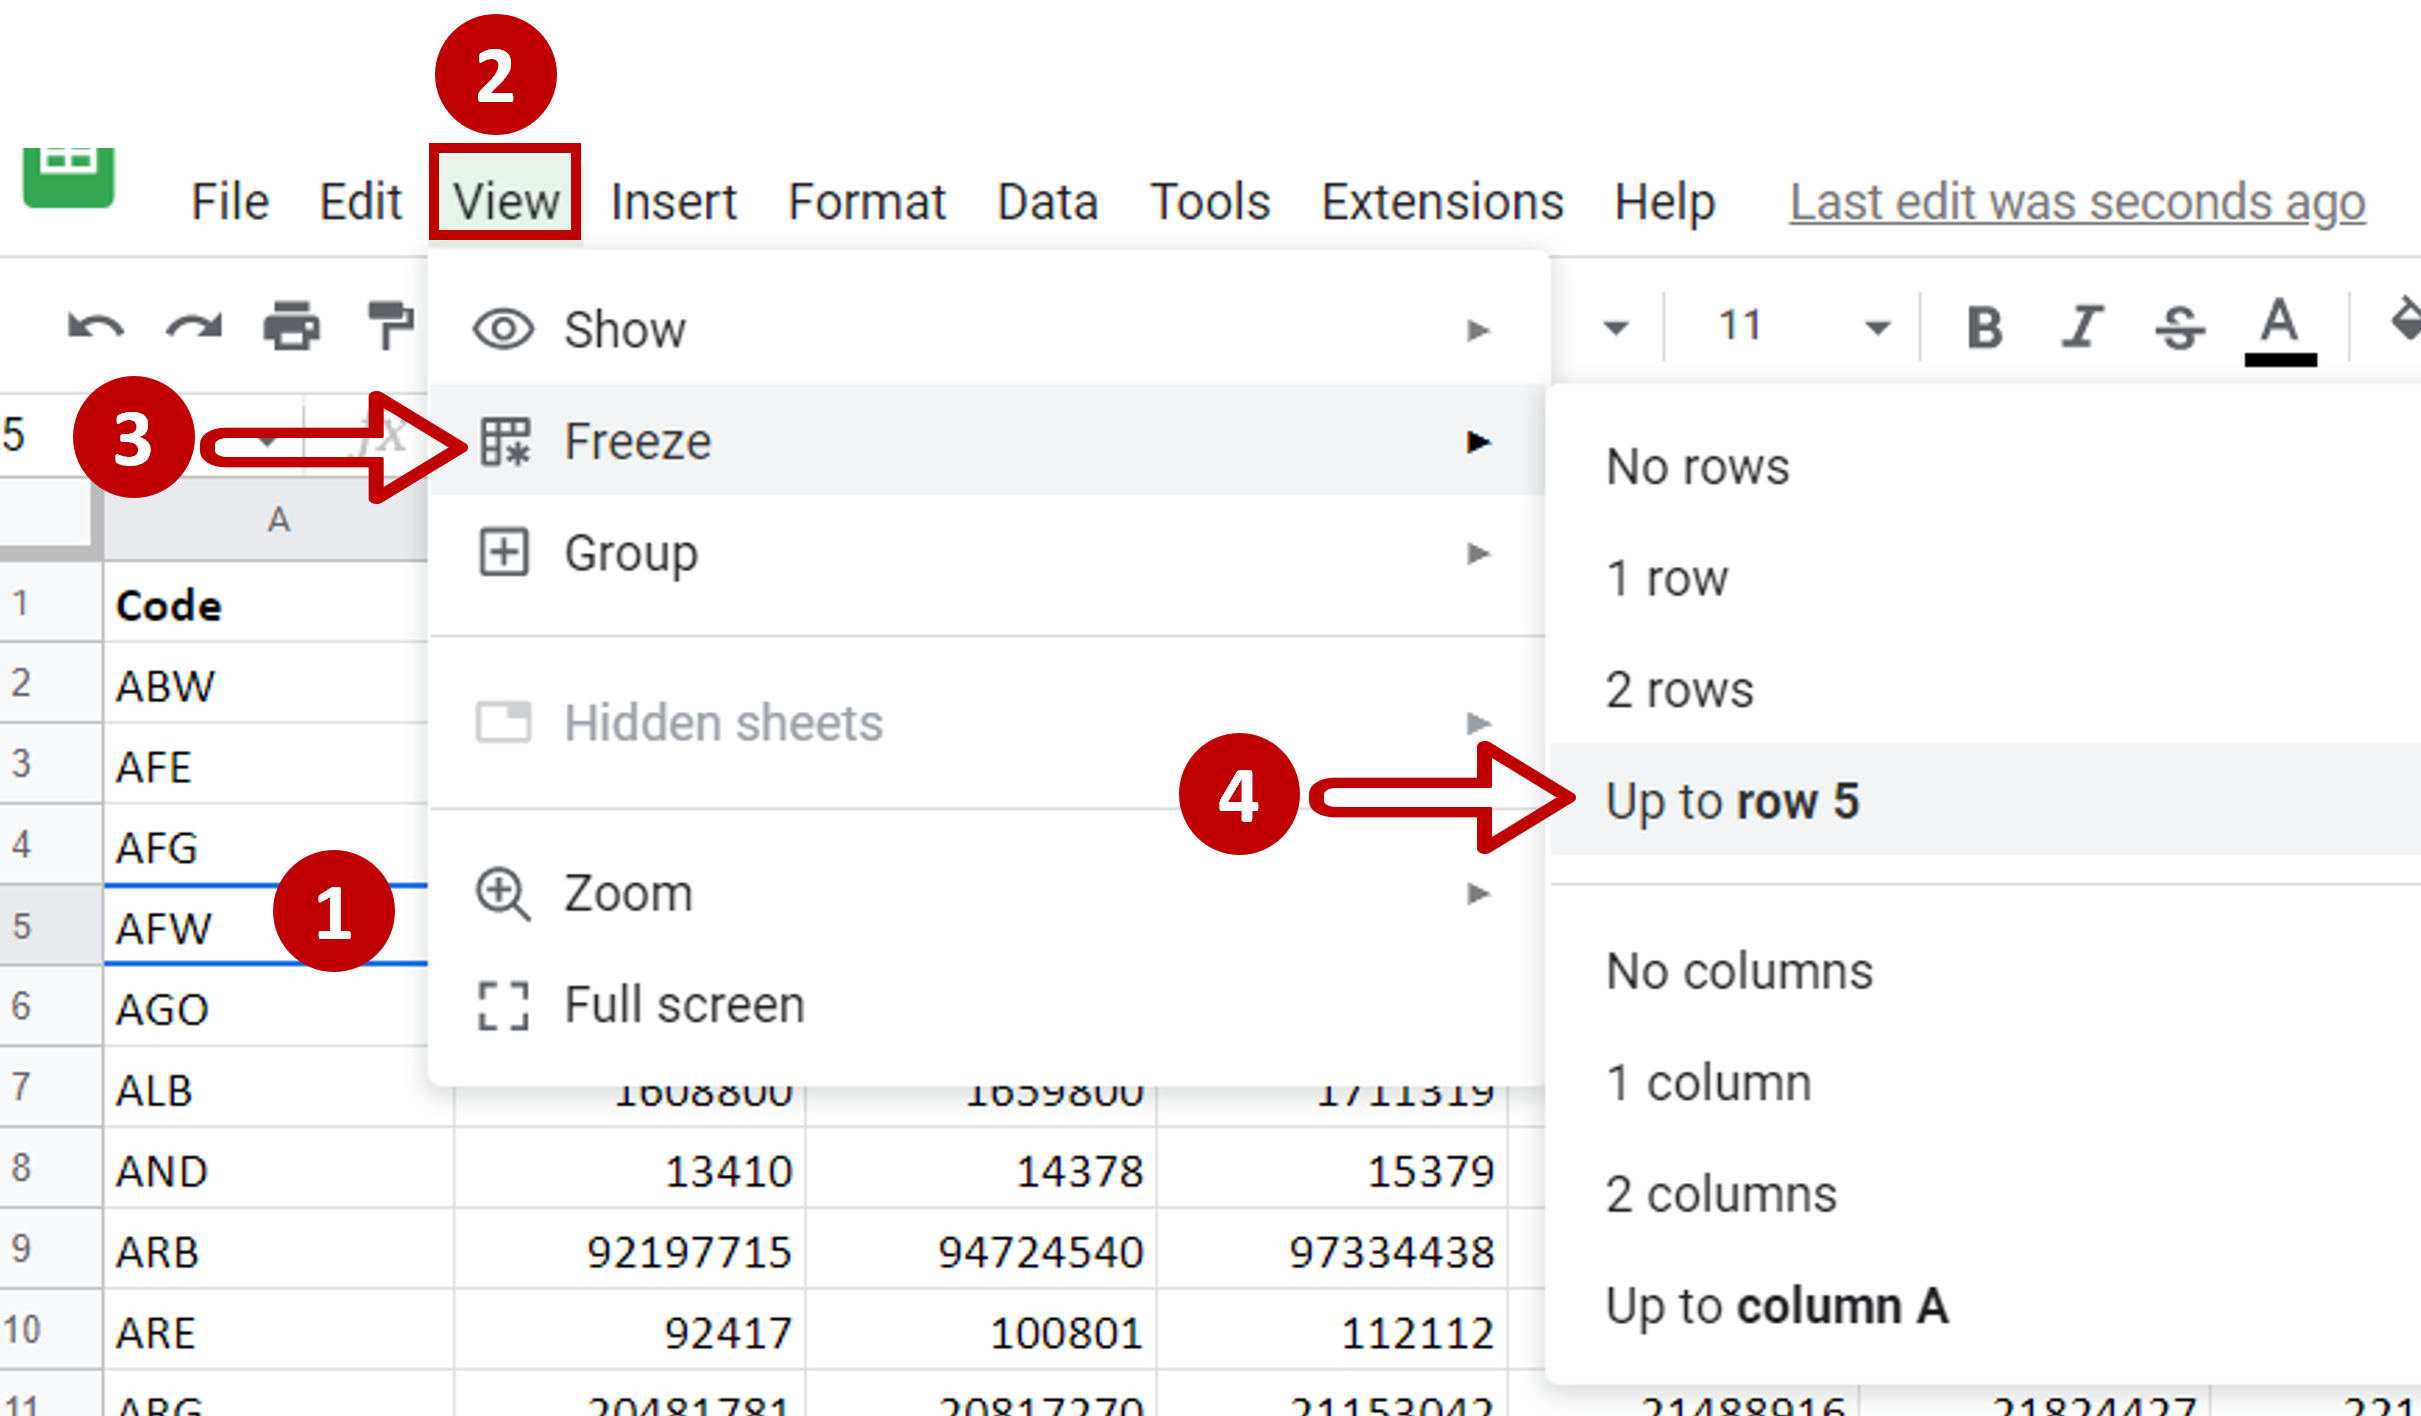Click cell with value 13410
This screenshot has width=2421, height=1416.
pyautogui.click(x=630, y=1169)
